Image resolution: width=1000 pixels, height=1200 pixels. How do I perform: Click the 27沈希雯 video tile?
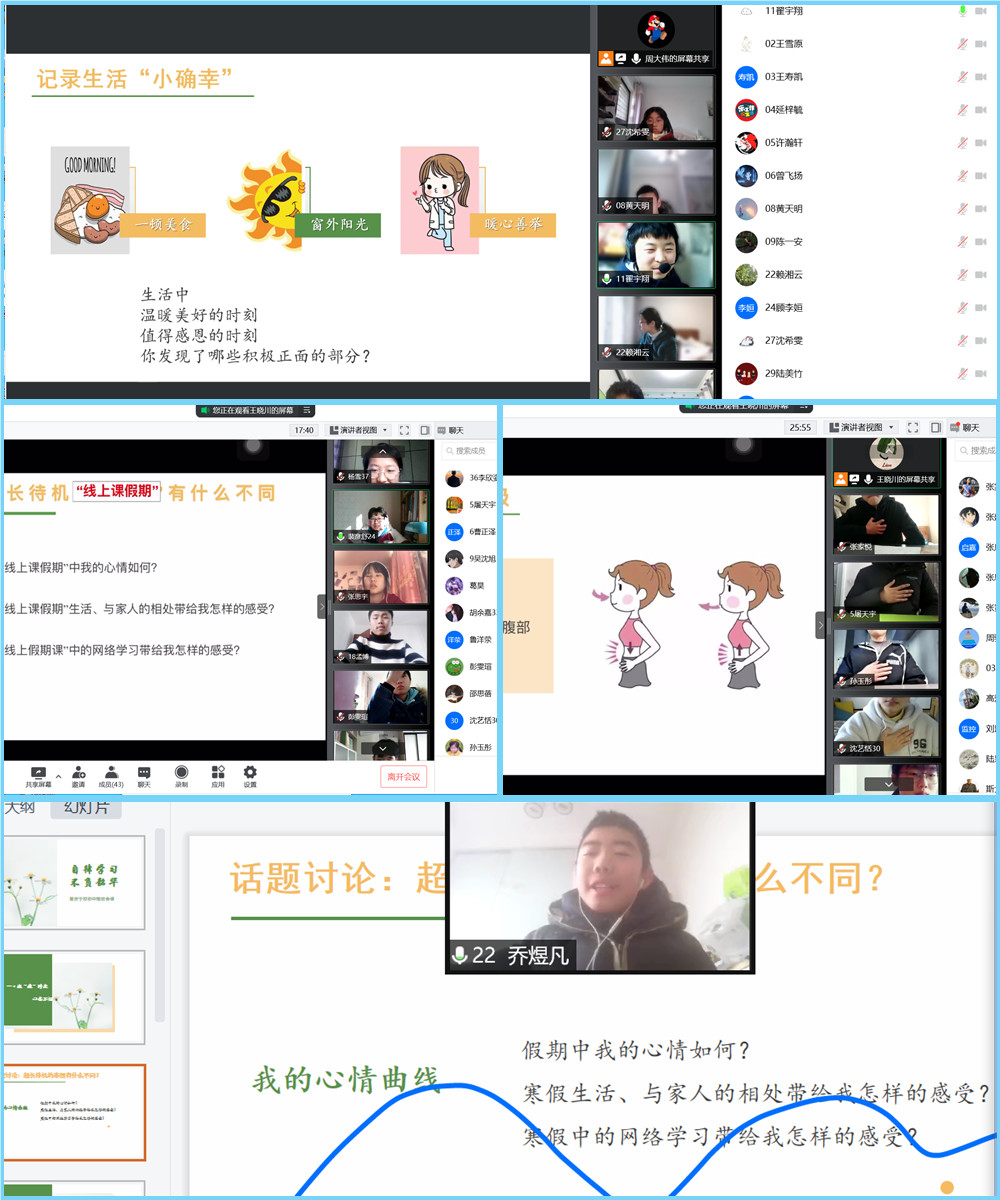point(656,108)
